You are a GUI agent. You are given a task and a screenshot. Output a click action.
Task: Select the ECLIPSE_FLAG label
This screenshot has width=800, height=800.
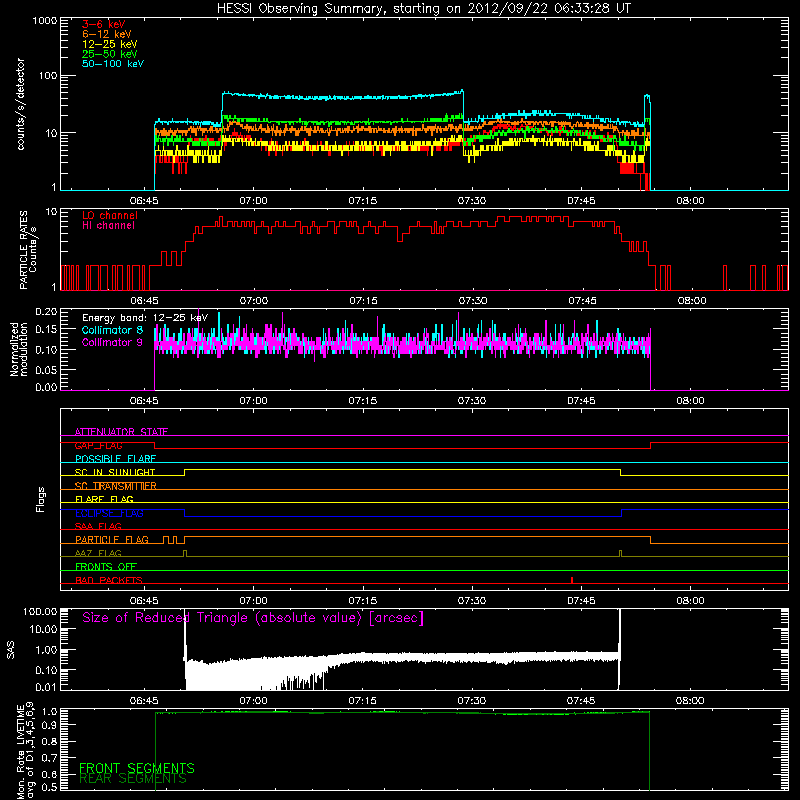(109, 513)
